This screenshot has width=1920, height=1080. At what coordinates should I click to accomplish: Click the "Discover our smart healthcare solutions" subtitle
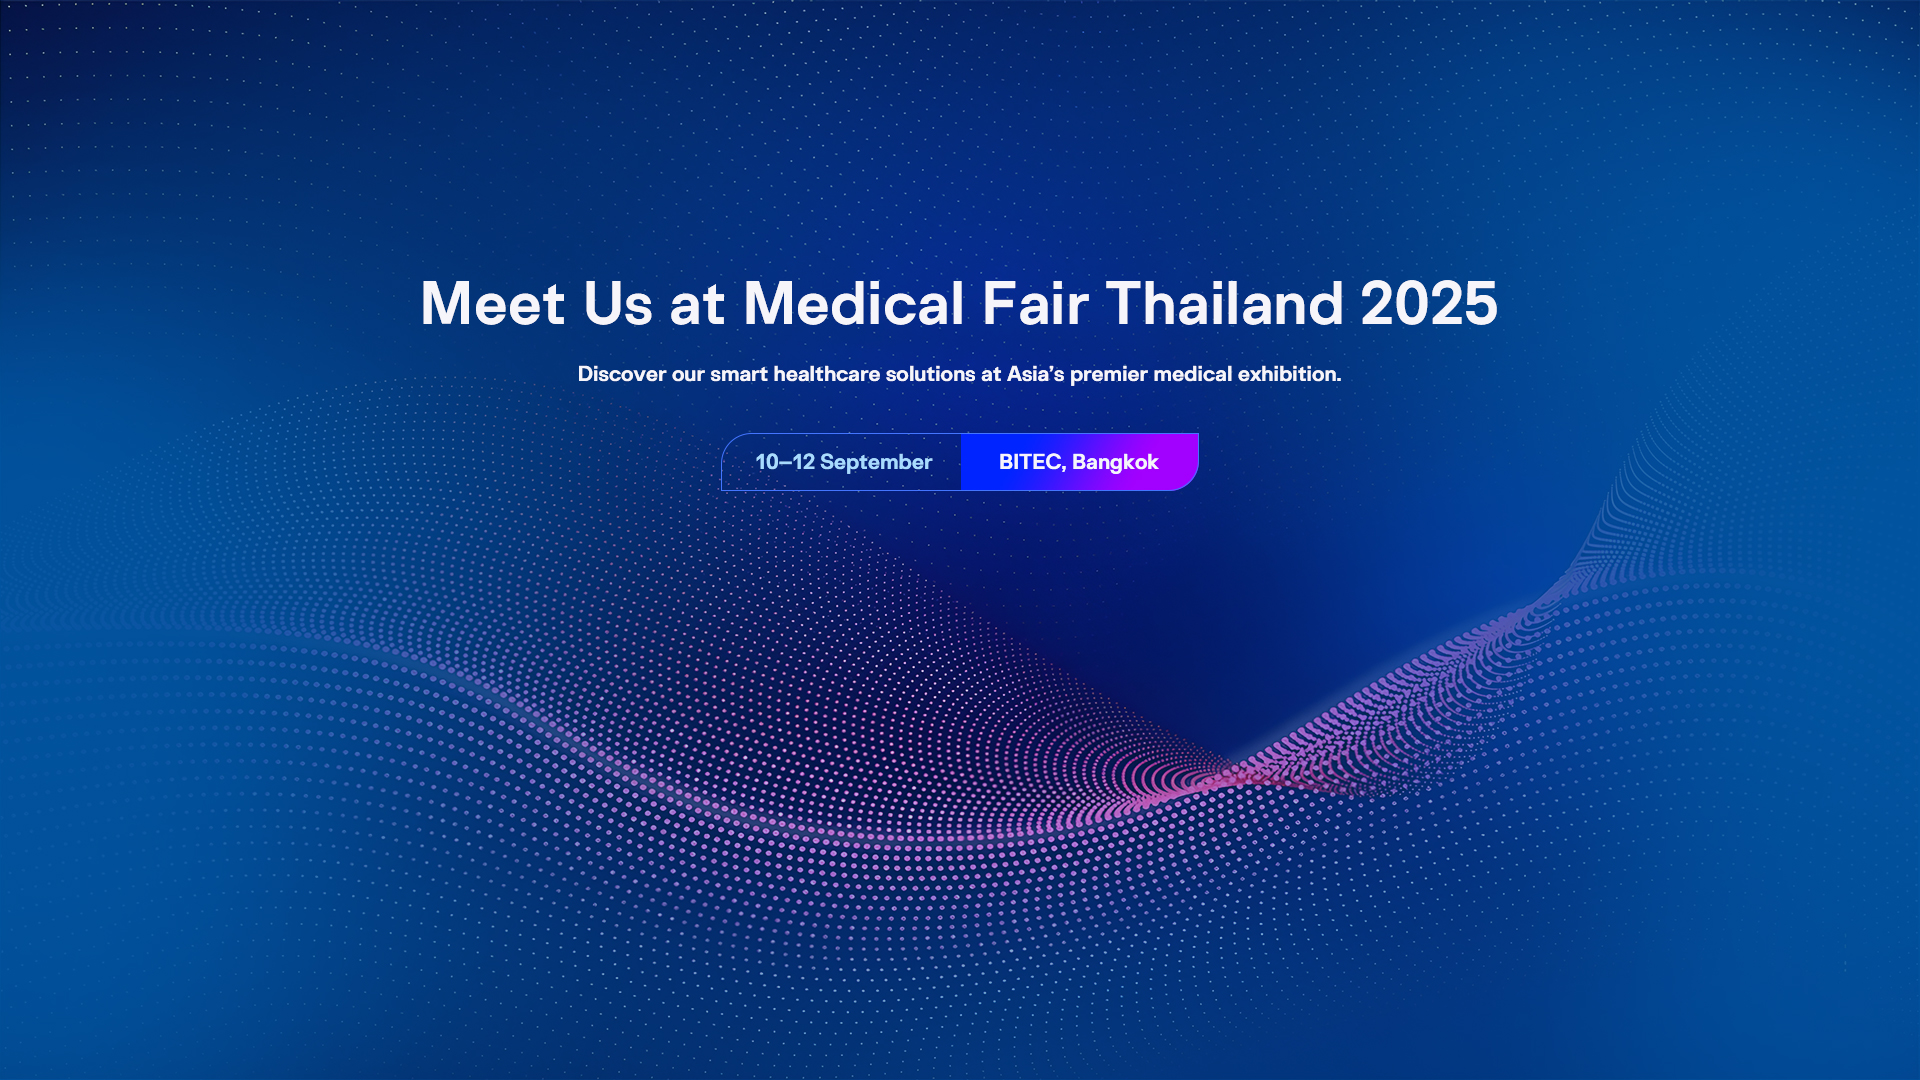958,374
